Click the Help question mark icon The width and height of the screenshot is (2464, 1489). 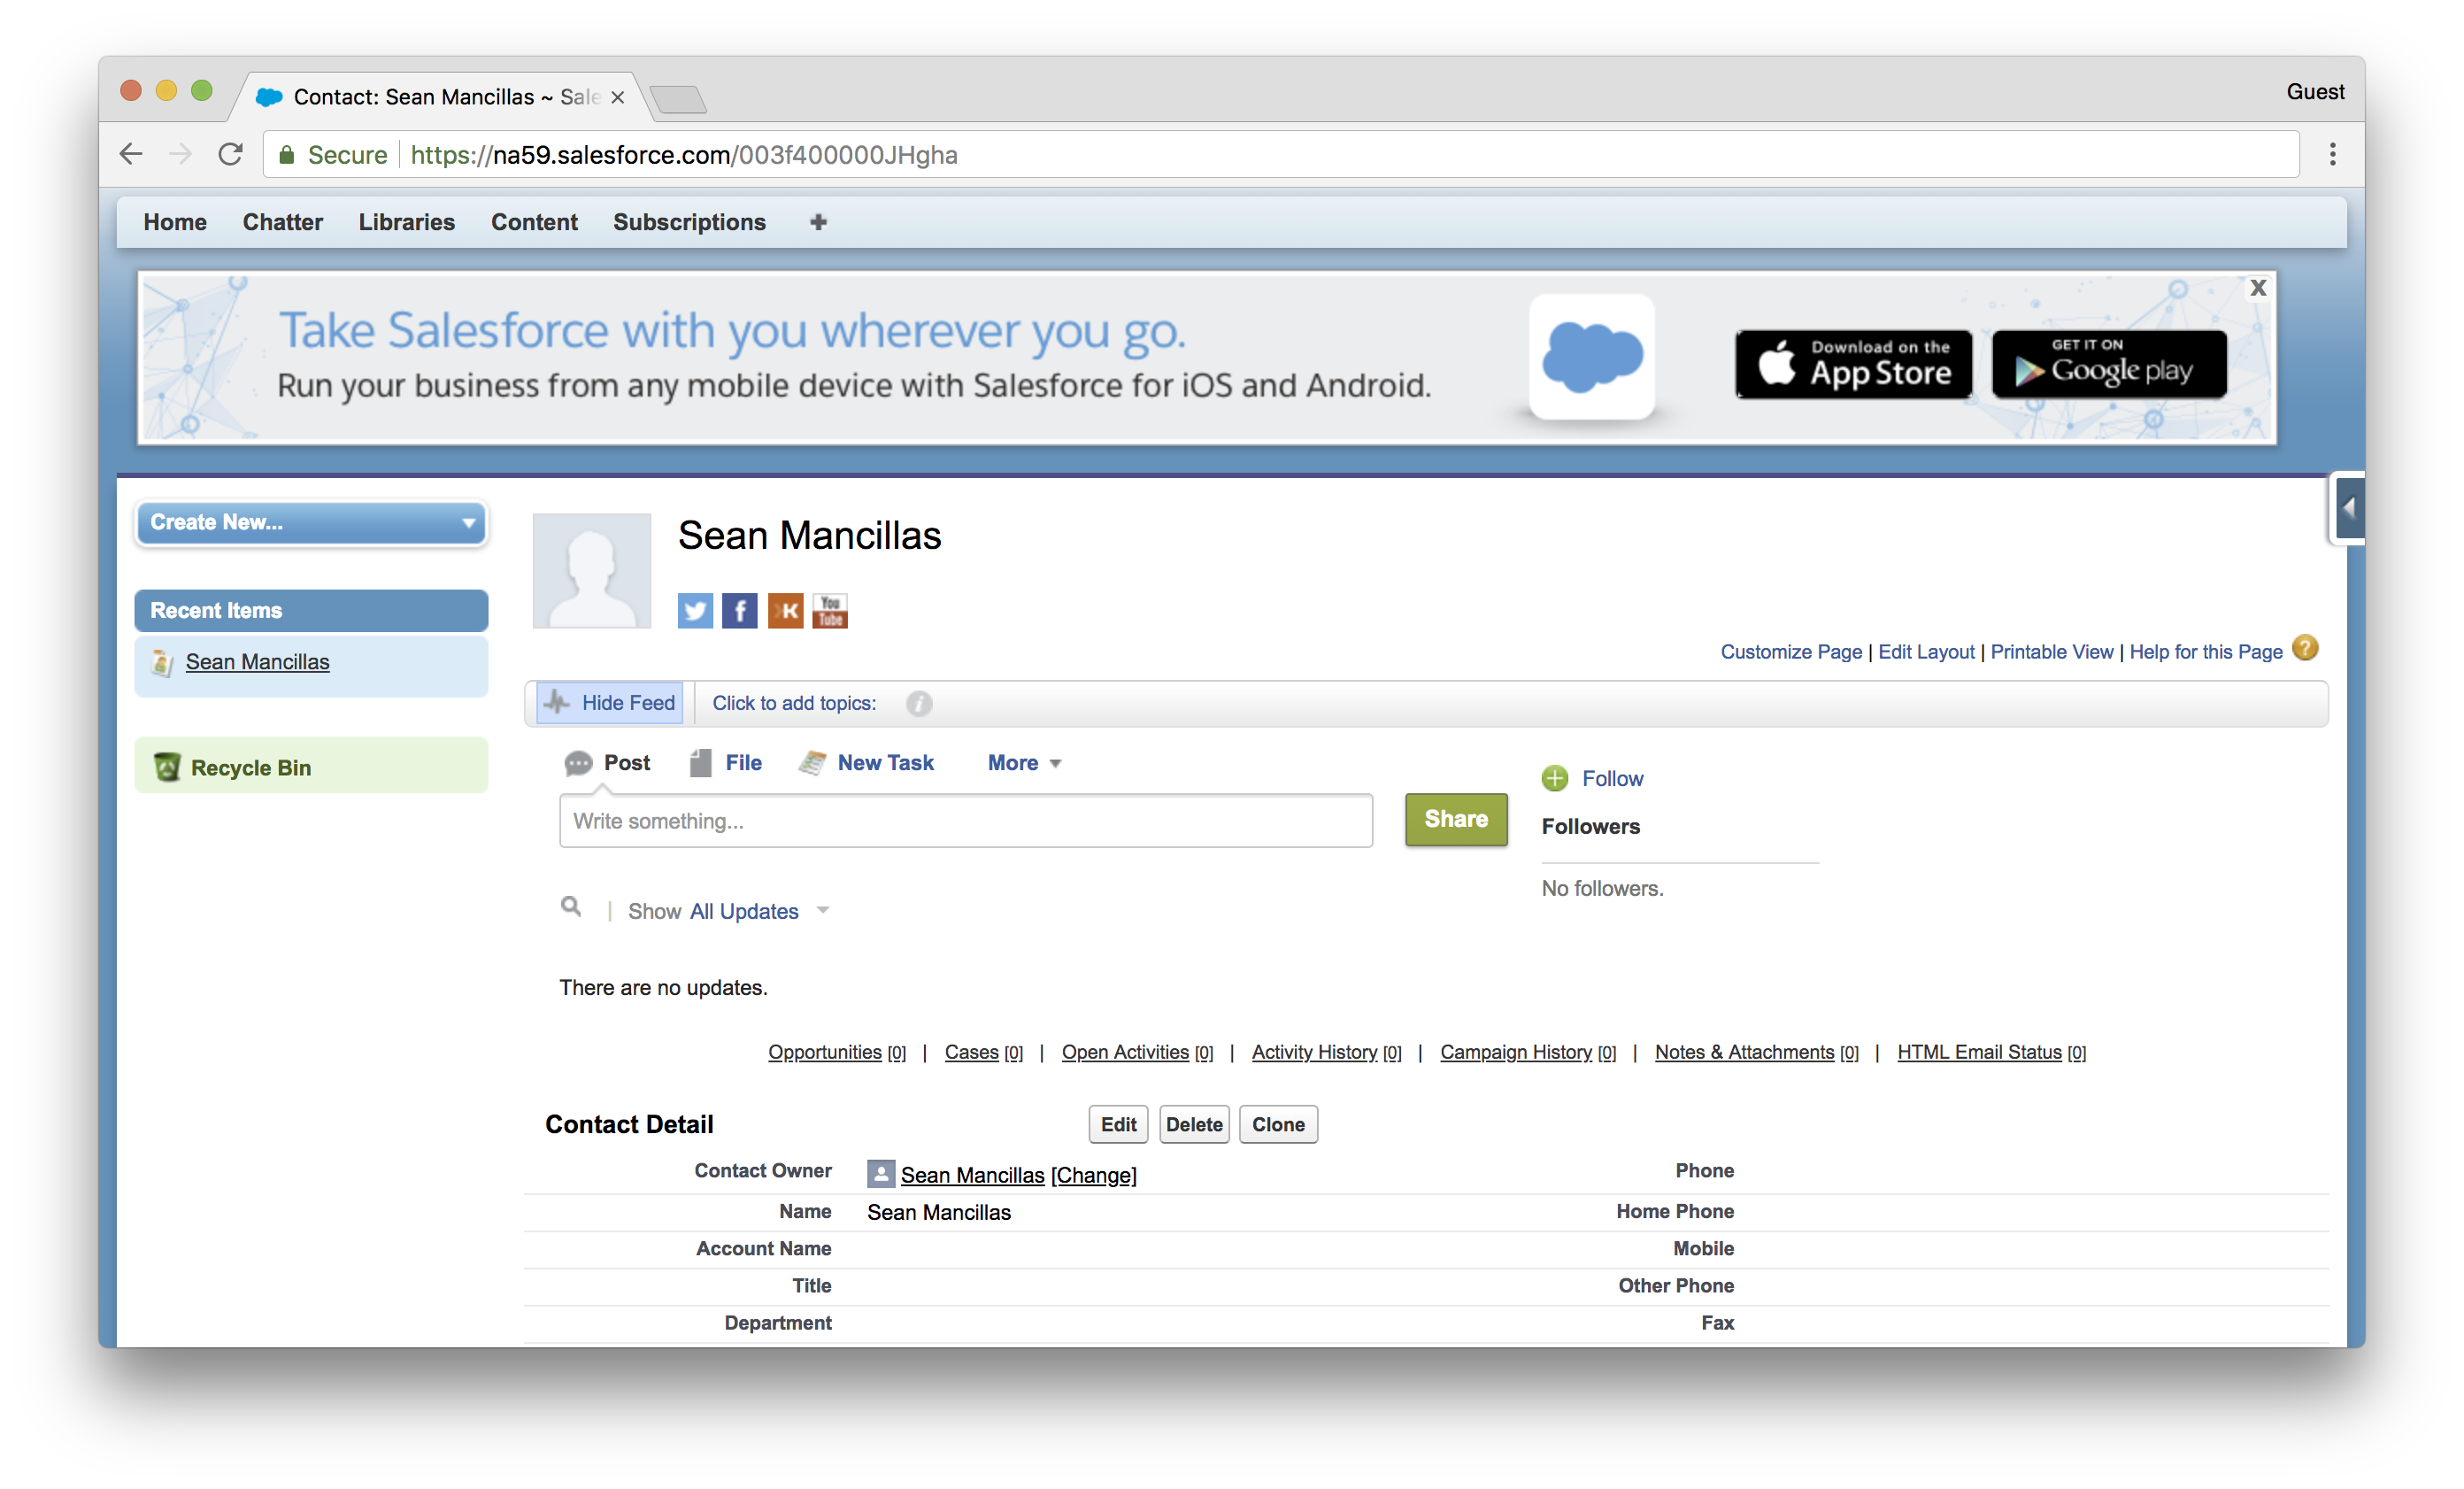2305,649
